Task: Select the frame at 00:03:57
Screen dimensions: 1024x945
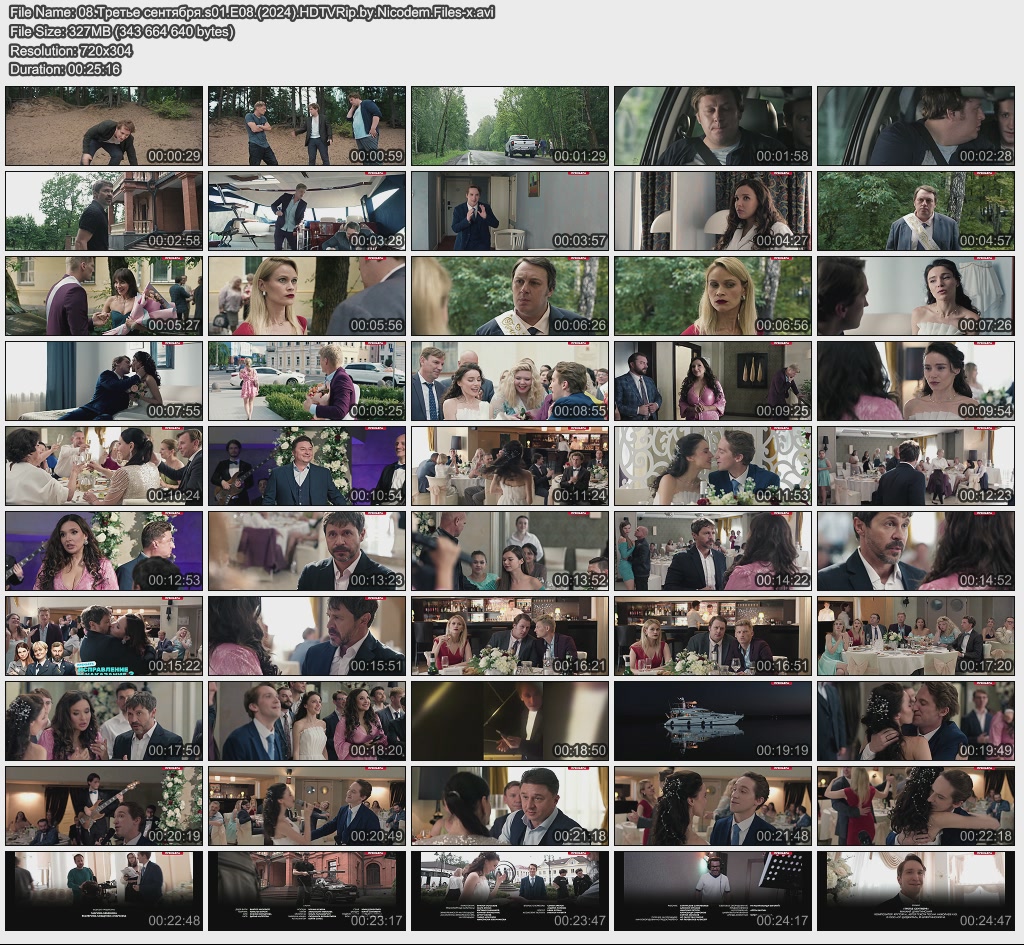Action: [510, 211]
